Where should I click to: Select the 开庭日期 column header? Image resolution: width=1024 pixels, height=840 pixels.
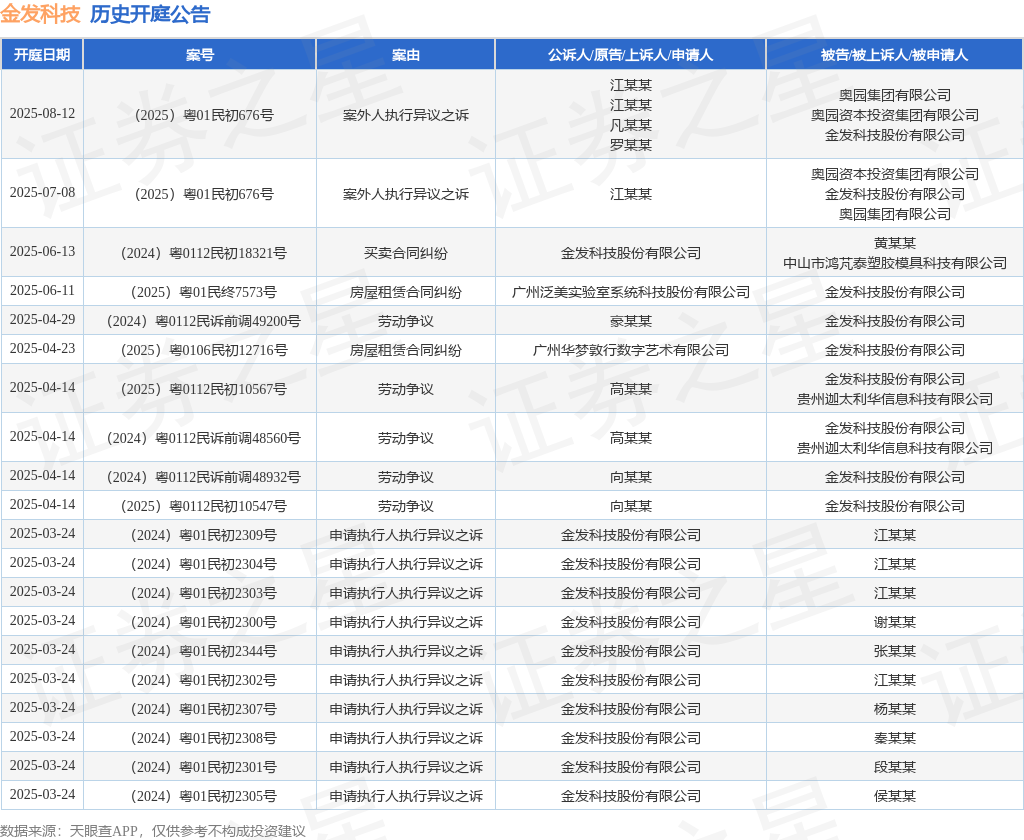tap(42, 55)
